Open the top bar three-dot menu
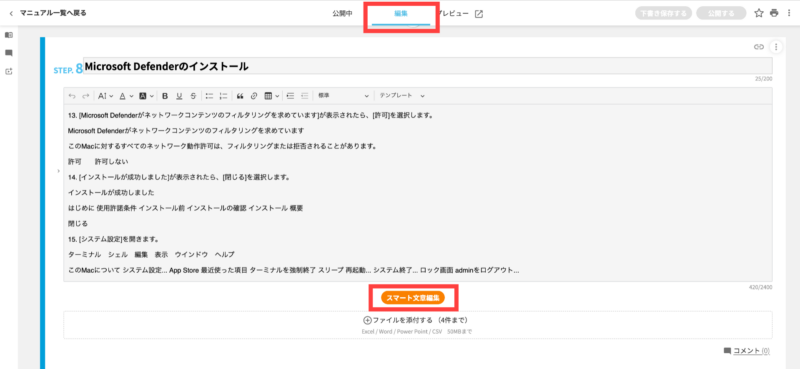 pyautogui.click(x=789, y=13)
